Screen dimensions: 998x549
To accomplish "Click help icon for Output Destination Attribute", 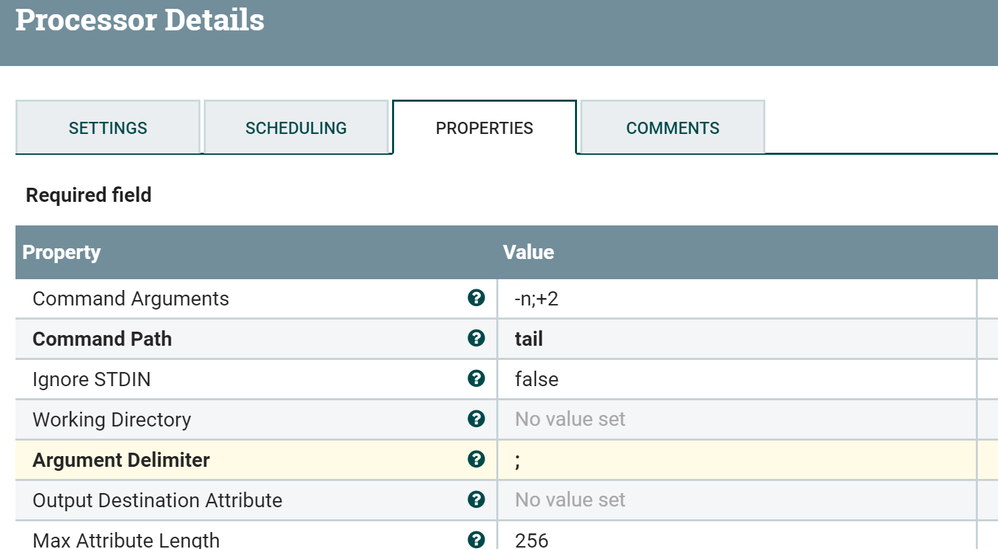I will [476, 500].
